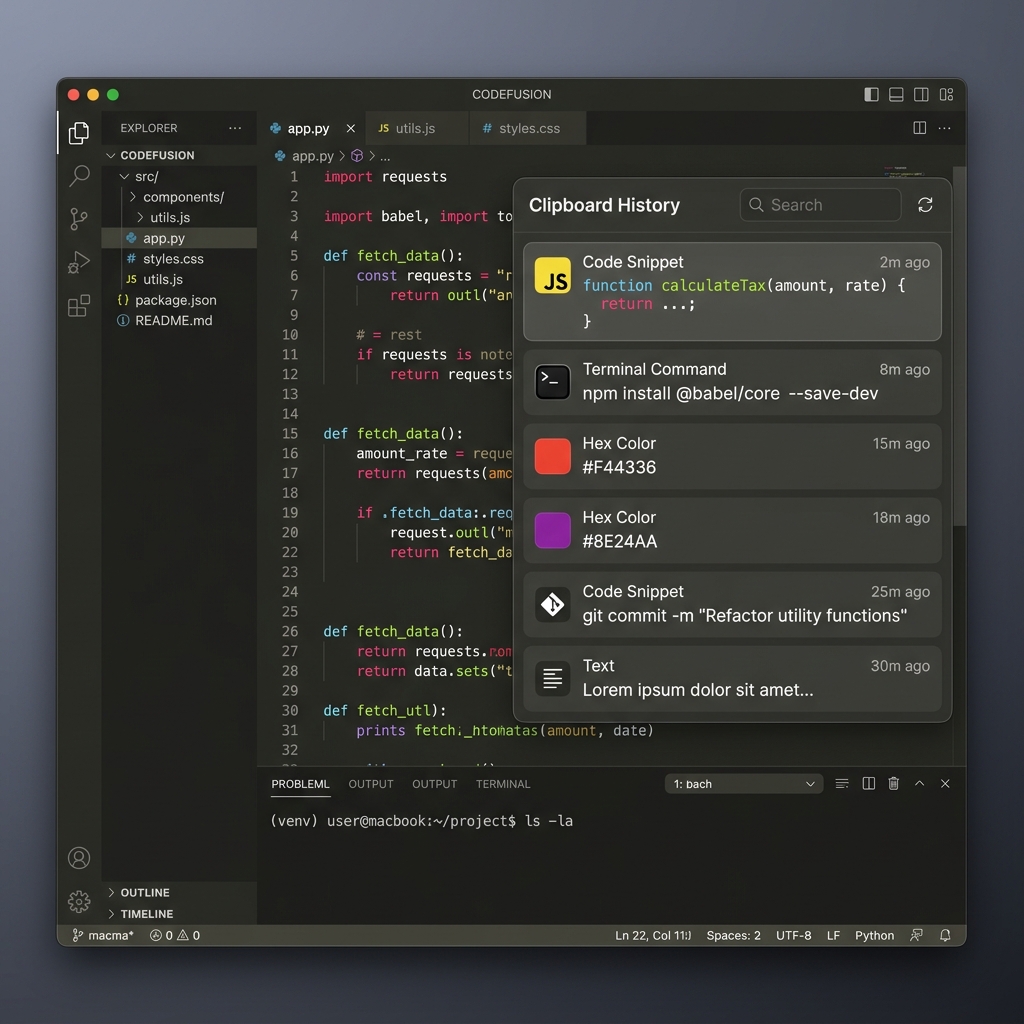Image resolution: width=1024 pixels, height=1024 pixels.
Task: Close the bottom panel
Action: click(x=945, y=784)
